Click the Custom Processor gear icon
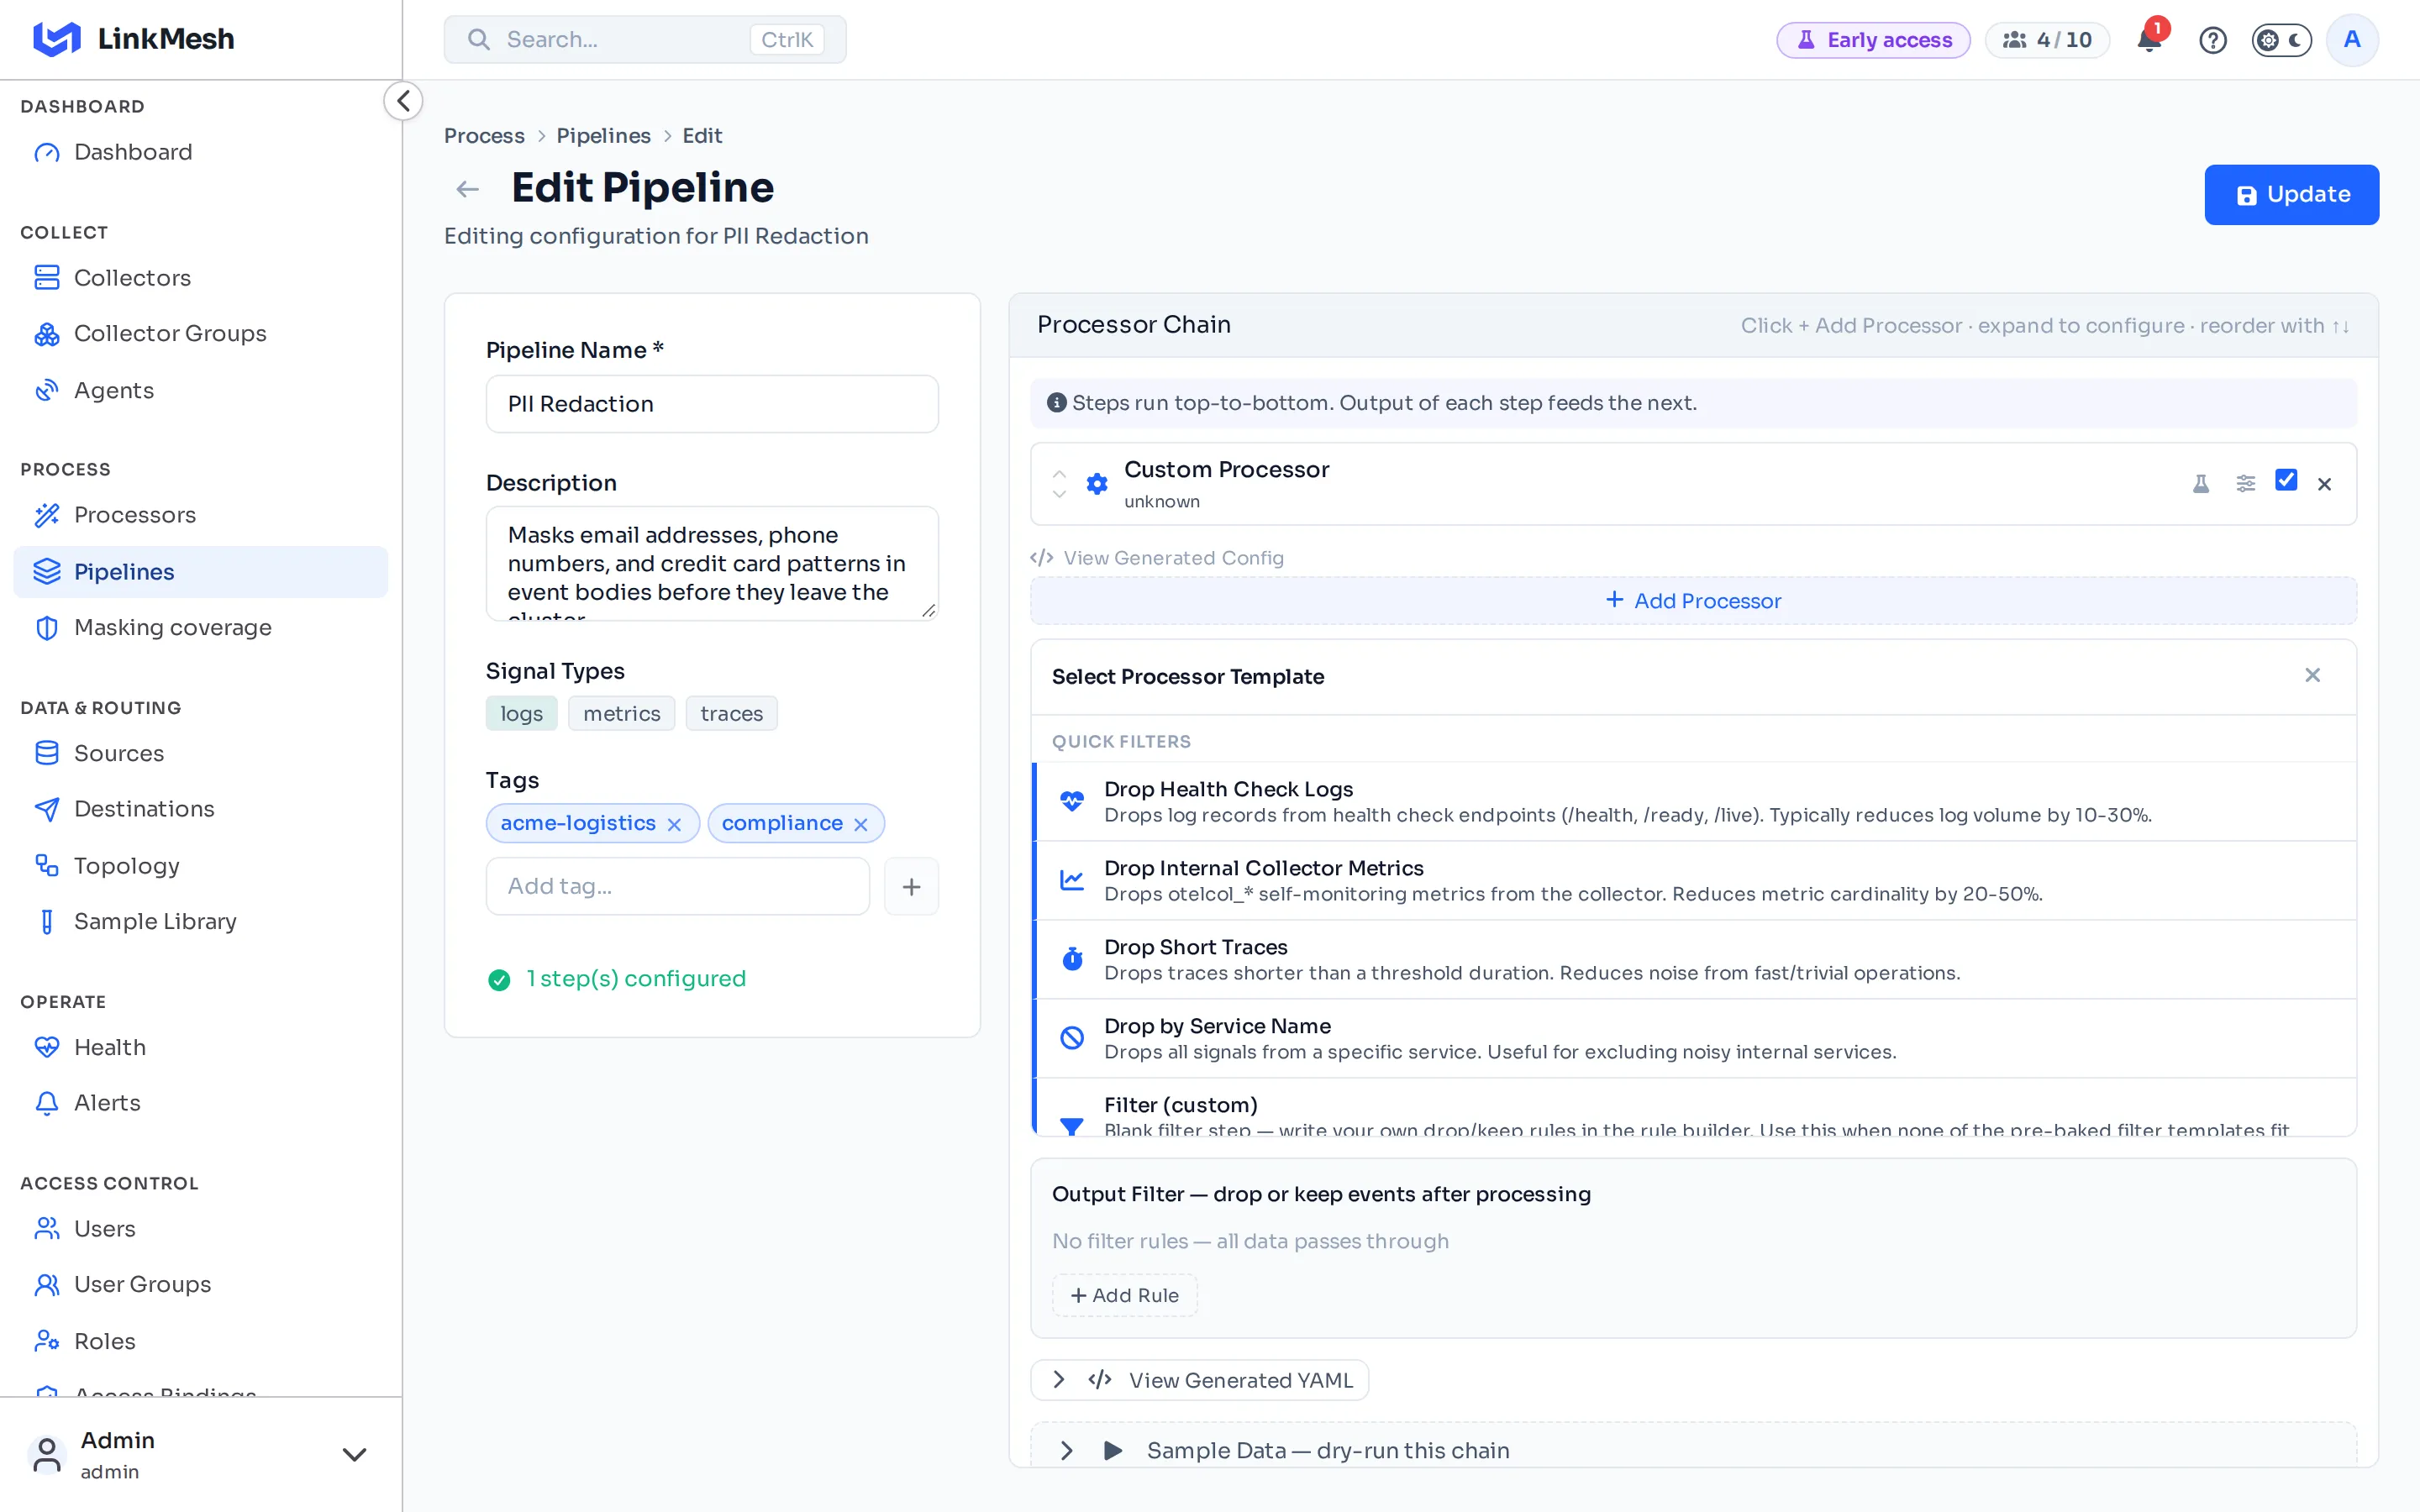Image resolution: width=2420 pixels, height=1512 pixels. click(1097, 484)
